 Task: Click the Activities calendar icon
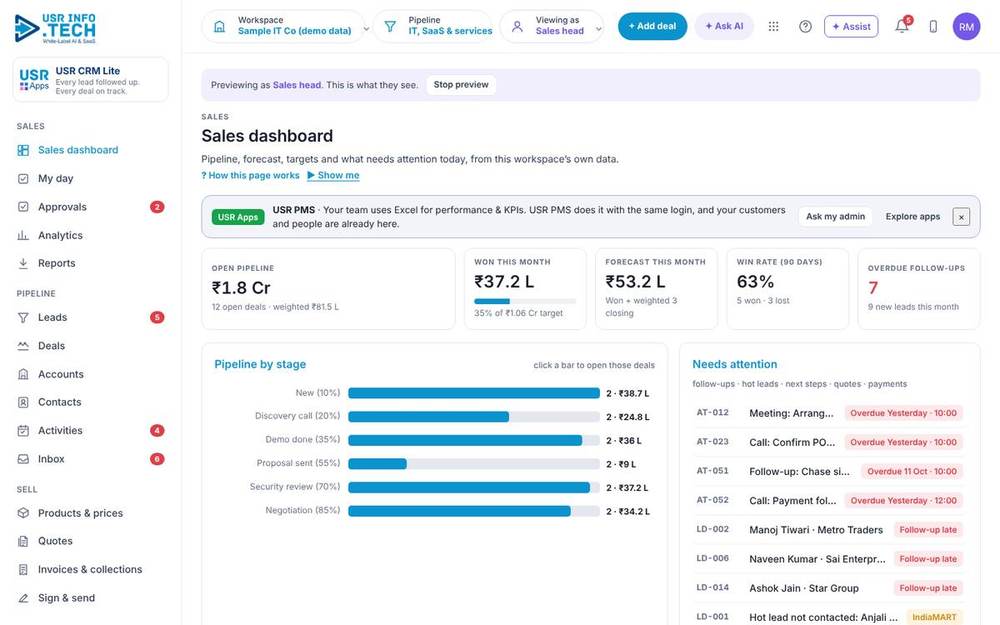point(23,430)
